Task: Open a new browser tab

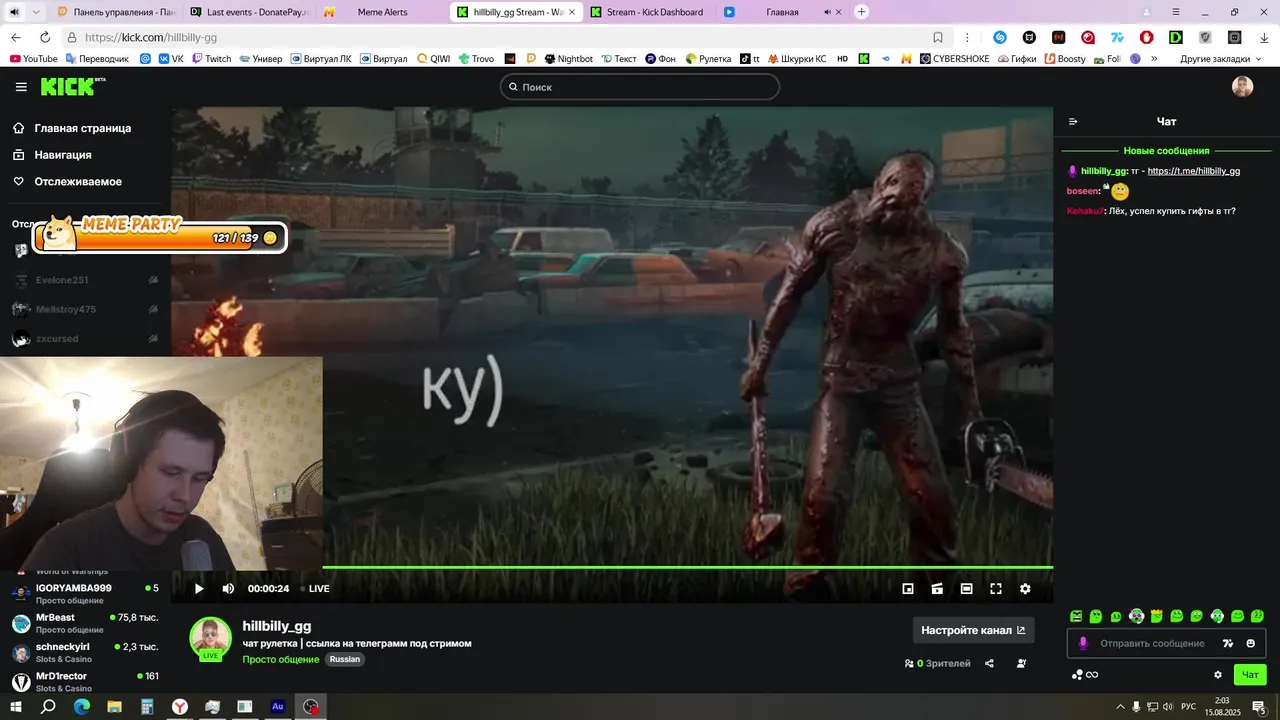Action: pyautogui.click(x=862, y=12)
